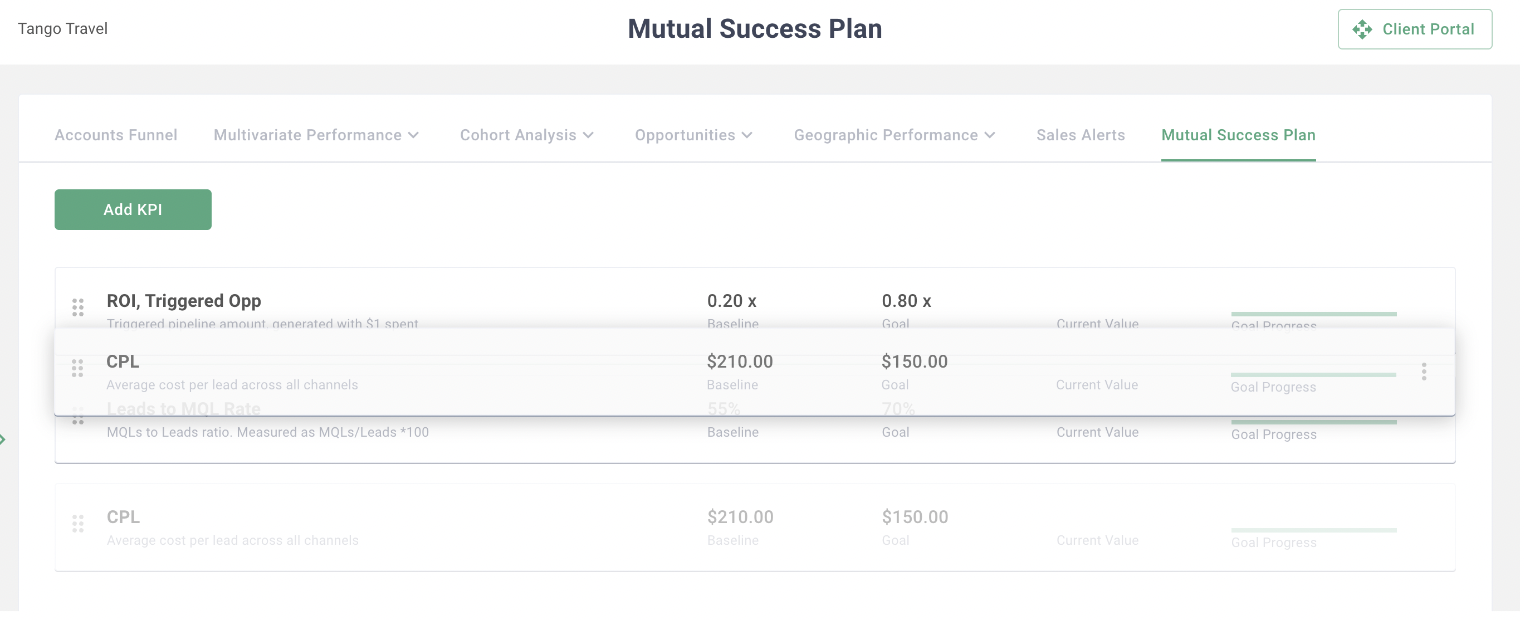Expand the sidebar using the green left-edge arrow
The height and width of the screenshot is (620, 1524).
5,439
